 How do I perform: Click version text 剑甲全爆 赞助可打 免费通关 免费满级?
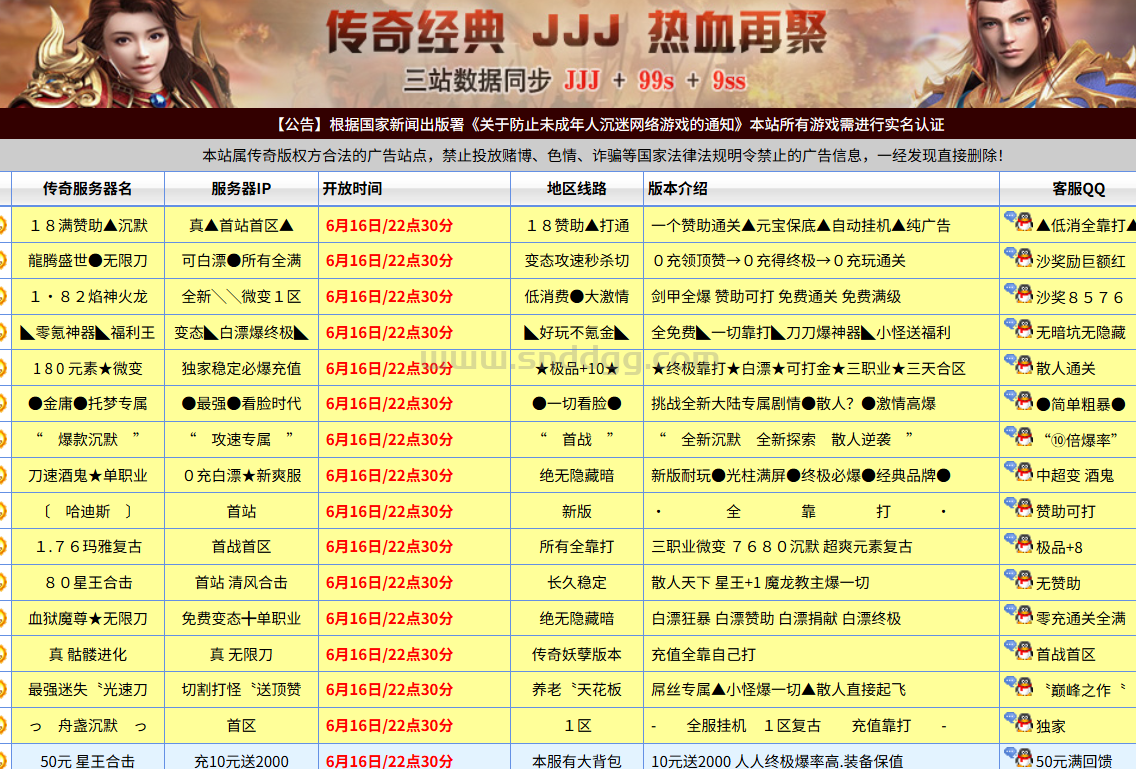pyautogui.click(x=776, y=296)
